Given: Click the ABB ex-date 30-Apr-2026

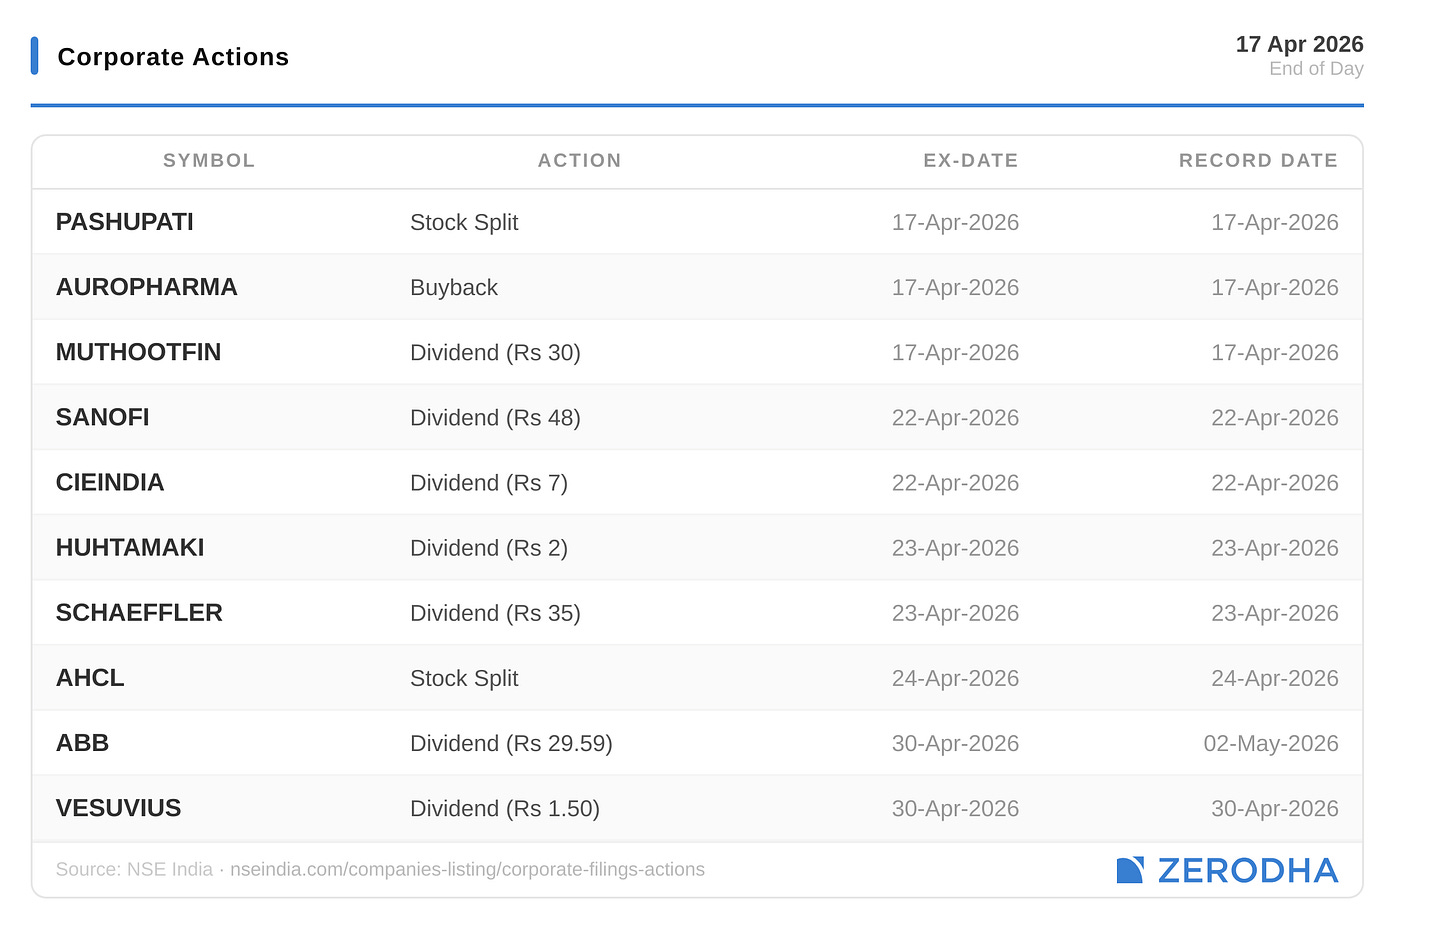Looking at the screenshot, I should click(955, 744).
